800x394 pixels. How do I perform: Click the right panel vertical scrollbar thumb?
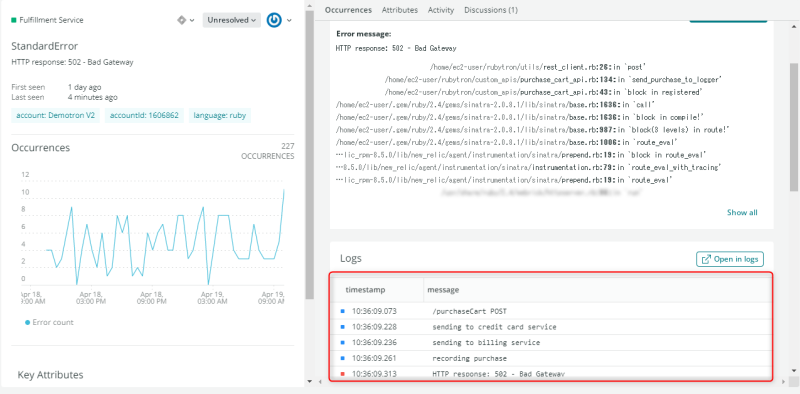tap(794, 128)
